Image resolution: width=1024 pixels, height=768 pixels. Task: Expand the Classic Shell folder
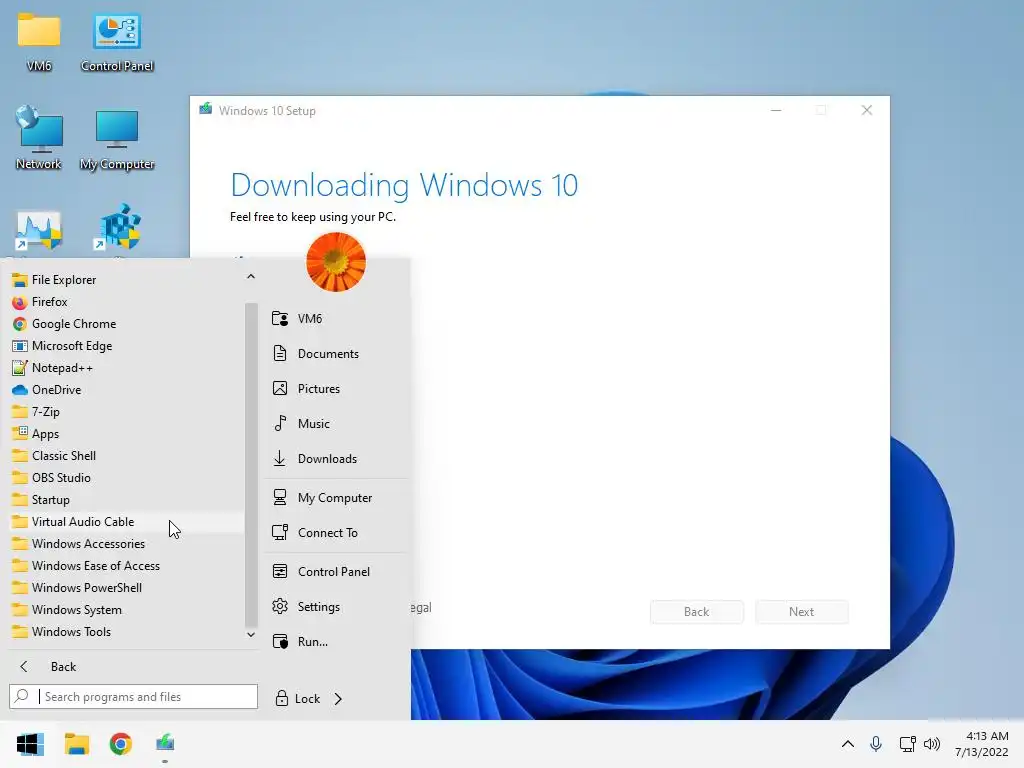[127, 456]
